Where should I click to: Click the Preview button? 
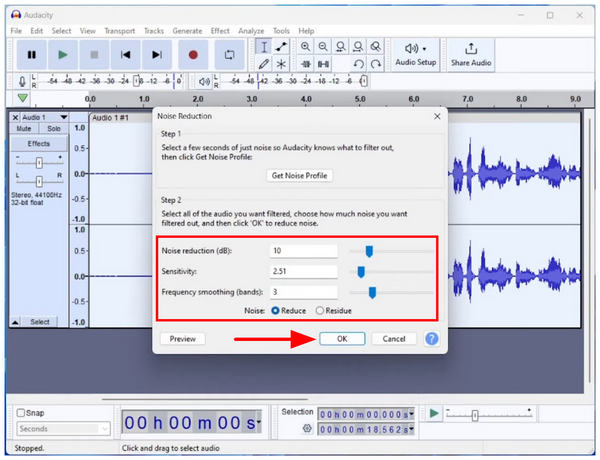[x=183, y=339]
